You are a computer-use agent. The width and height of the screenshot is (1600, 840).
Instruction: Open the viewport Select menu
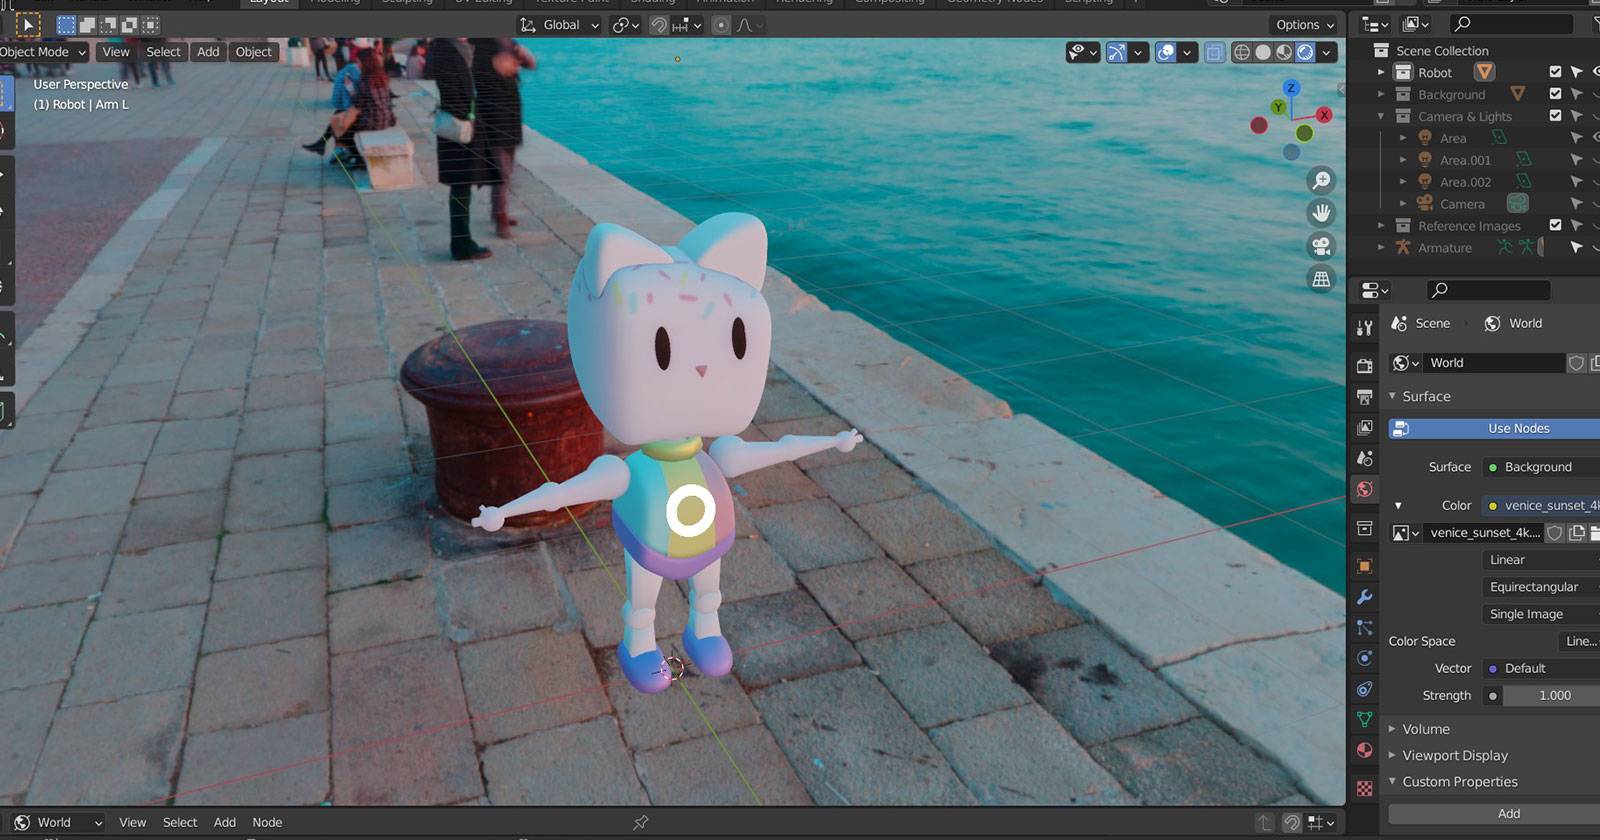point(163,52)
